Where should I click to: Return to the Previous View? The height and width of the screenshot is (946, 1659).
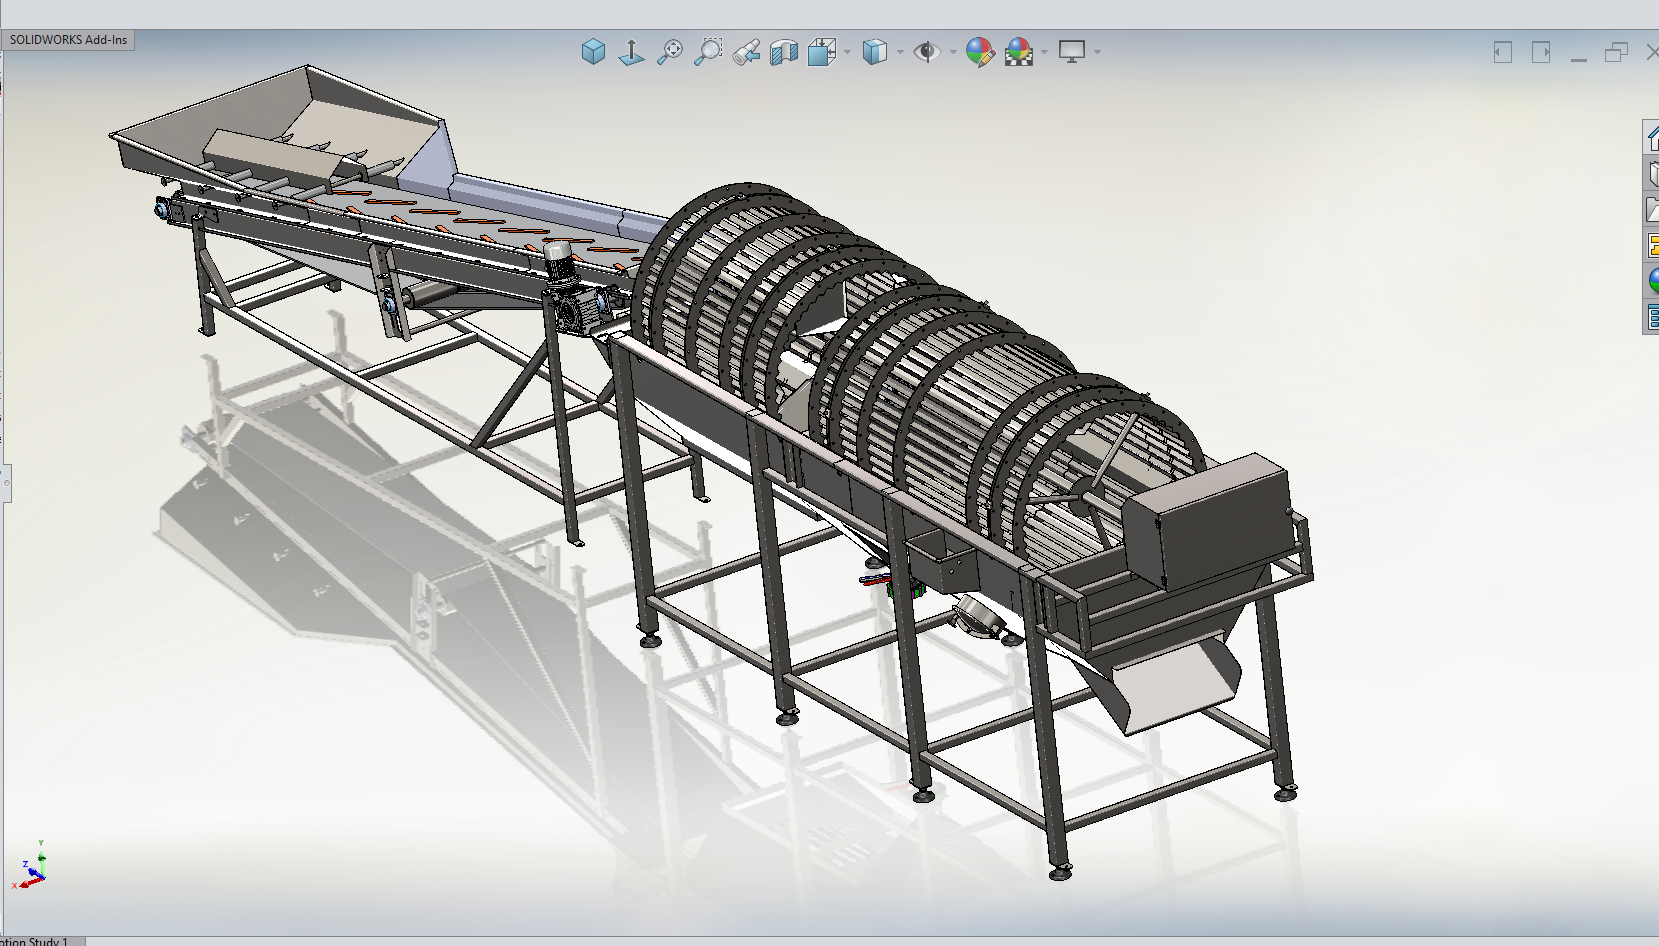pos(746,52)
